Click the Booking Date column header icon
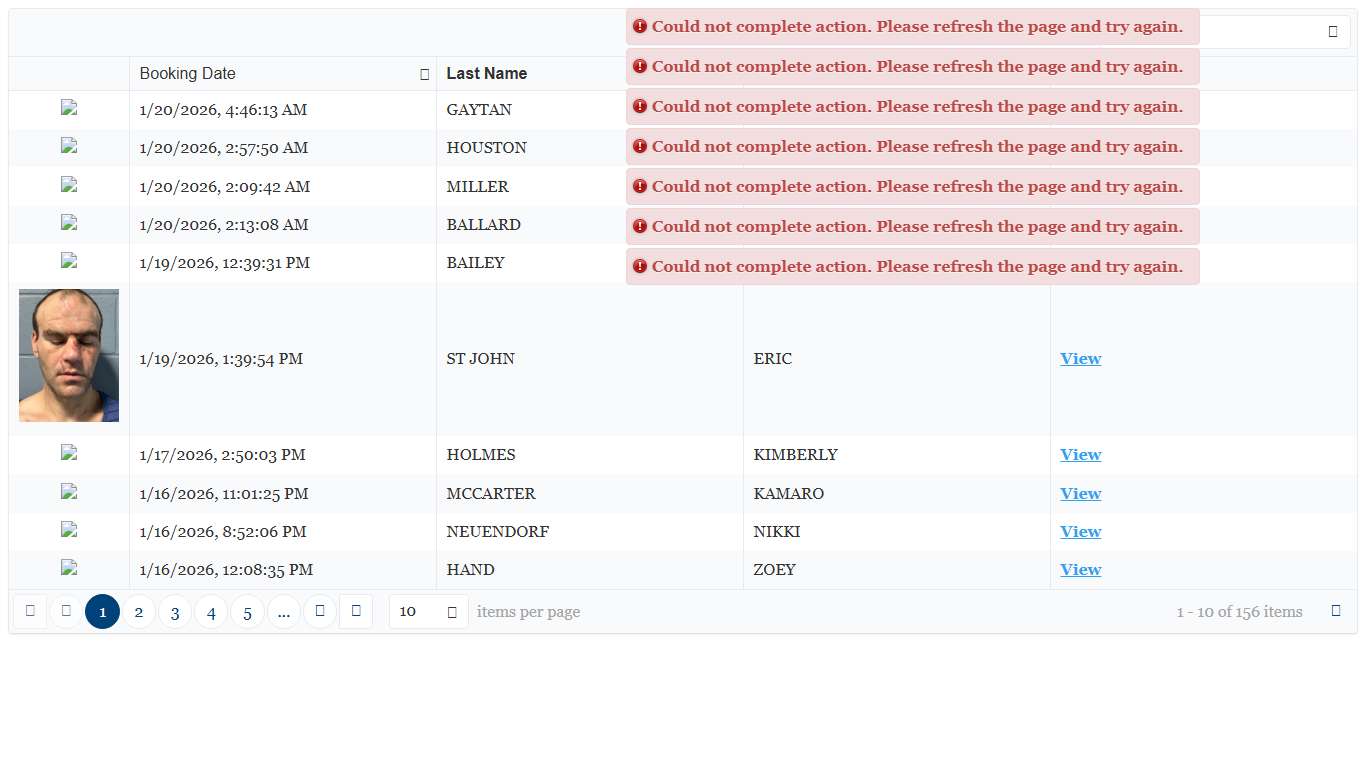Image resolution: width=1366 pixels, height=768 pixels. [425, 74]
